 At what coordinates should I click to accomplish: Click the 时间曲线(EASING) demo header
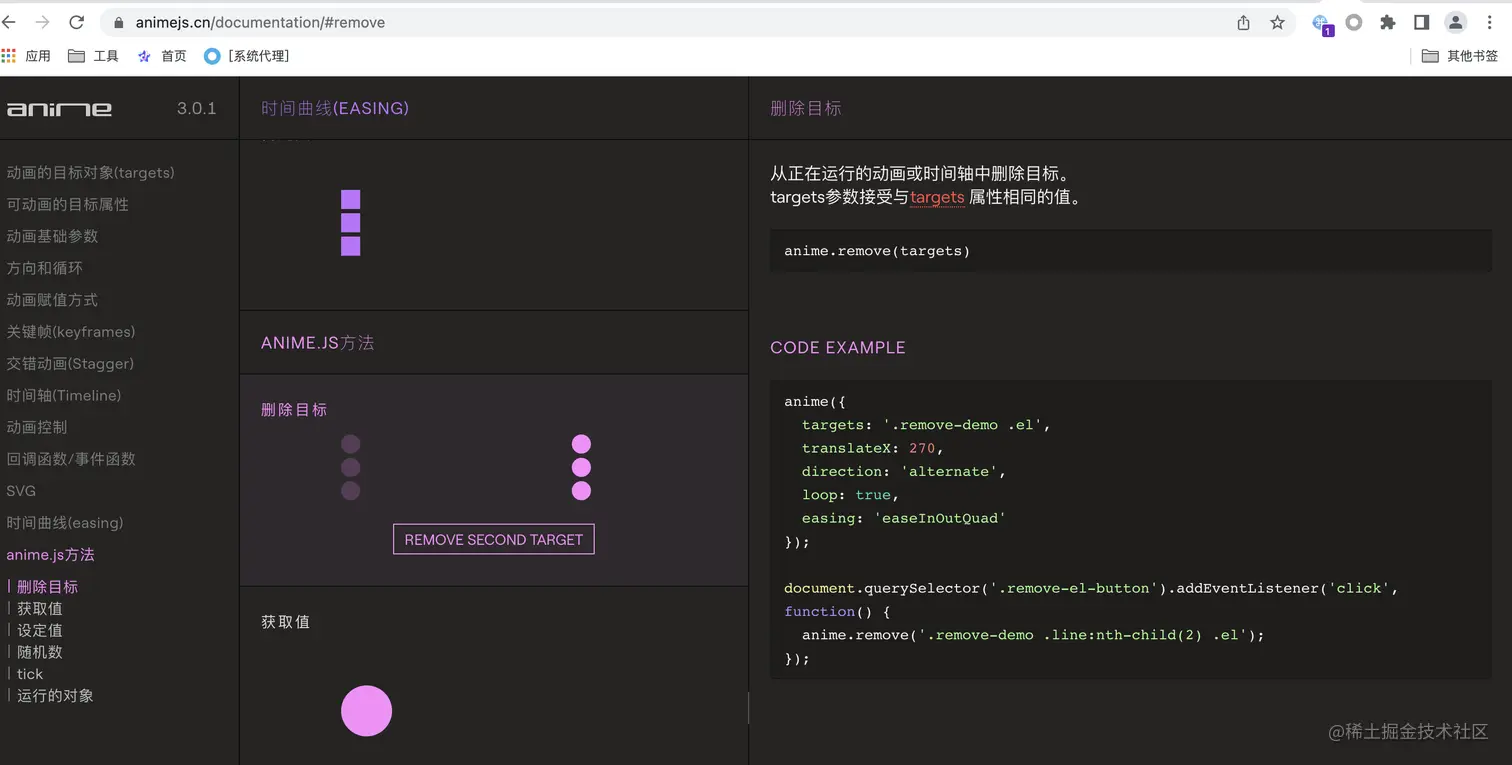pyautogui.click(x=335, y=108)
